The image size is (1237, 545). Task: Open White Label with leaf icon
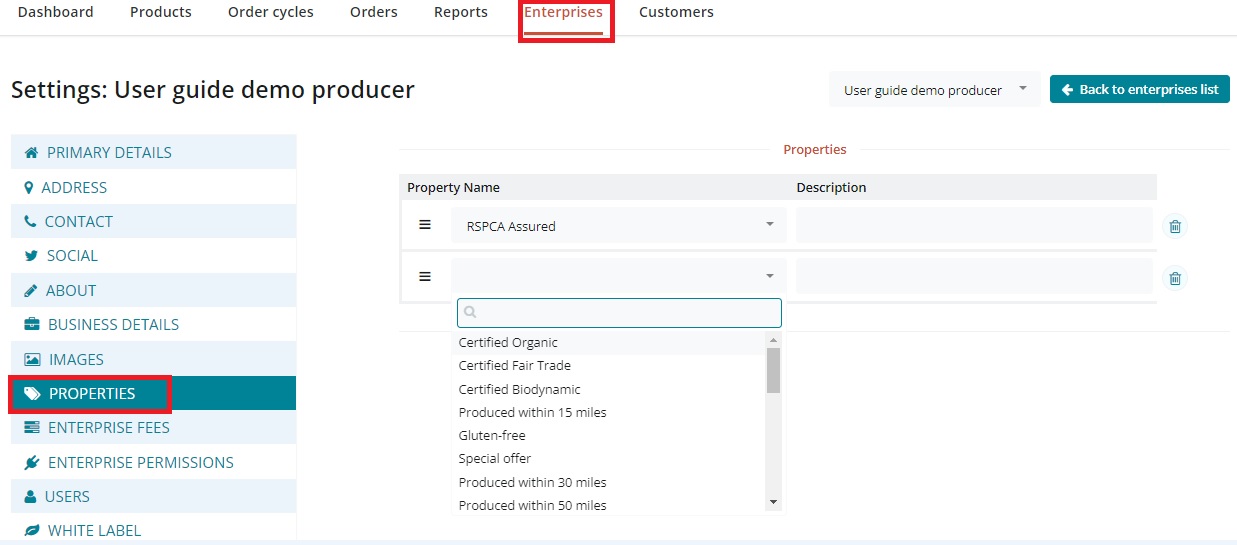(94, 531)
